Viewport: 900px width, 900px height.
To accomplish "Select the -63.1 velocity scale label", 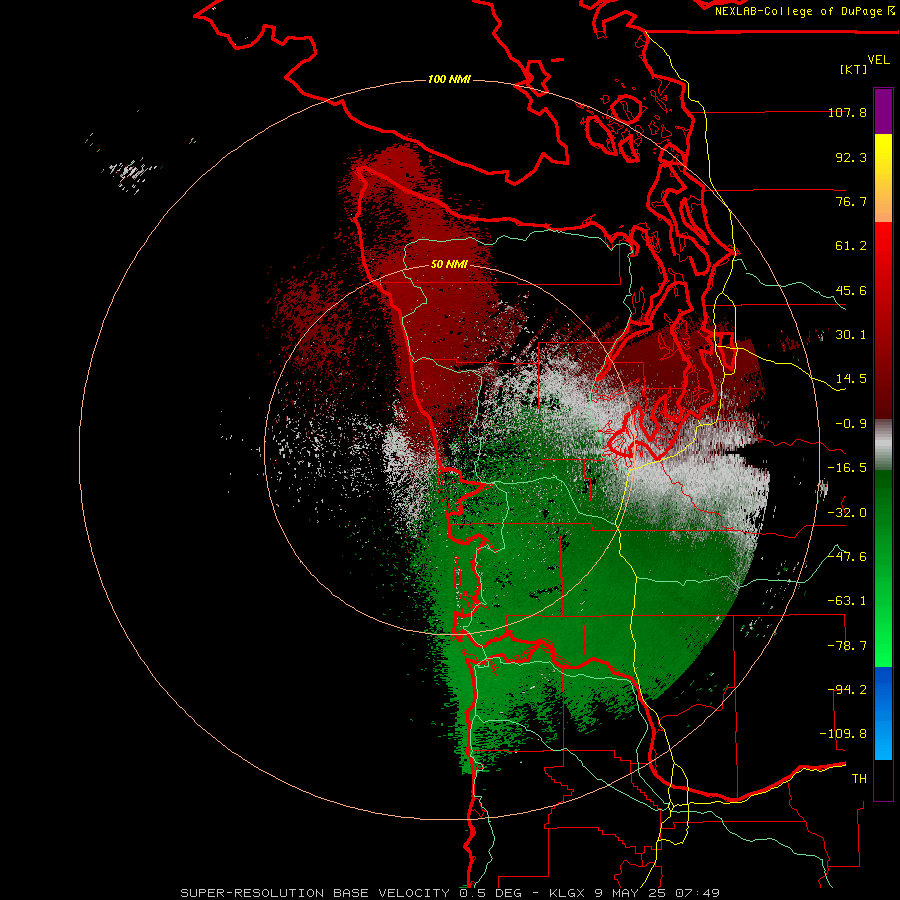I will [x=847, y=601].
